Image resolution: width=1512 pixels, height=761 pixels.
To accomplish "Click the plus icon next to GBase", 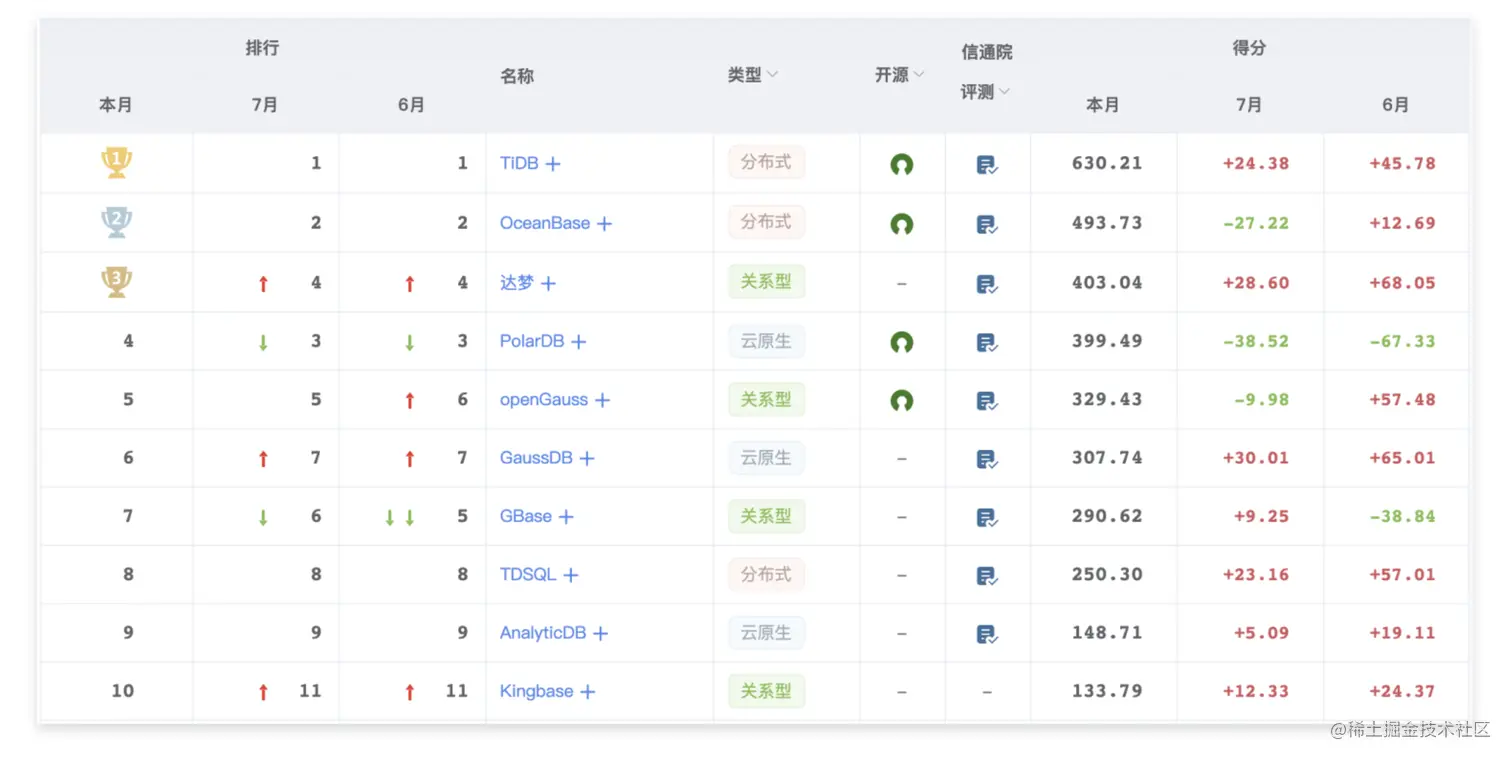I will (x=566, y=517).
